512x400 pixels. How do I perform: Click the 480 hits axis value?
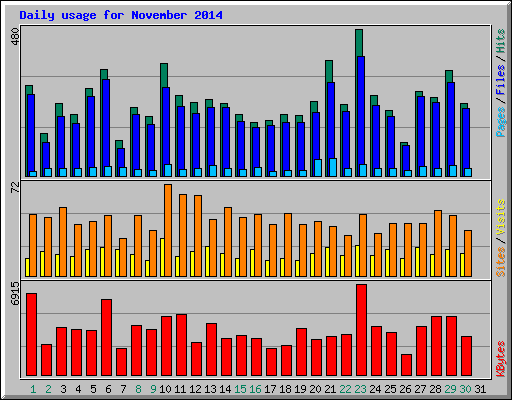pyautogui.click(x=15, y=37)
